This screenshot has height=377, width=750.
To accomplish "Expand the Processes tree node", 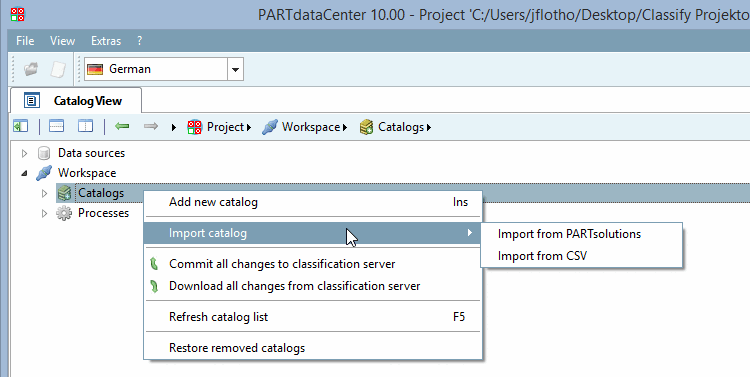I will click(44, 213).
